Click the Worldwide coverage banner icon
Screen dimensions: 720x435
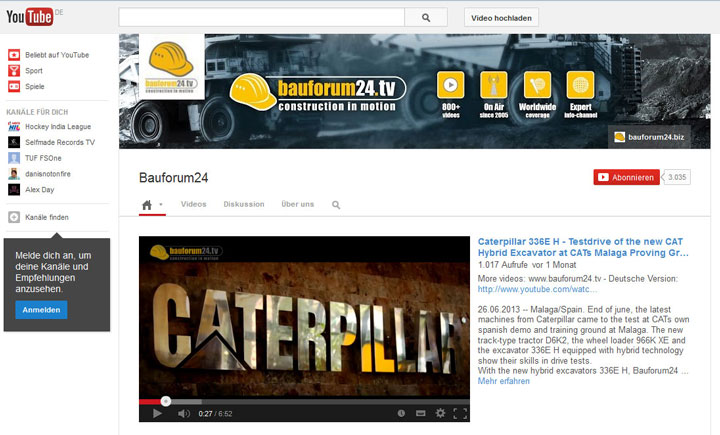pos(537,85)
